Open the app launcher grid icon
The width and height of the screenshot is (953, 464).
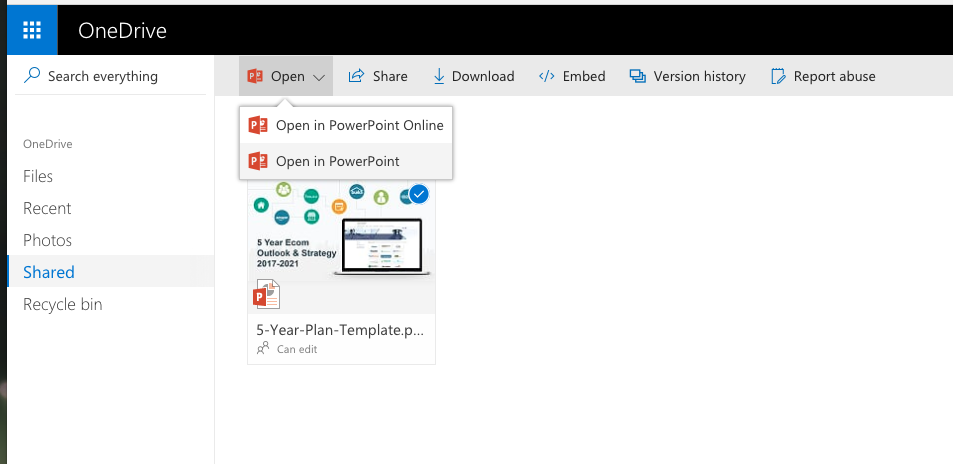pyautogui.click(x=32, y=30)
